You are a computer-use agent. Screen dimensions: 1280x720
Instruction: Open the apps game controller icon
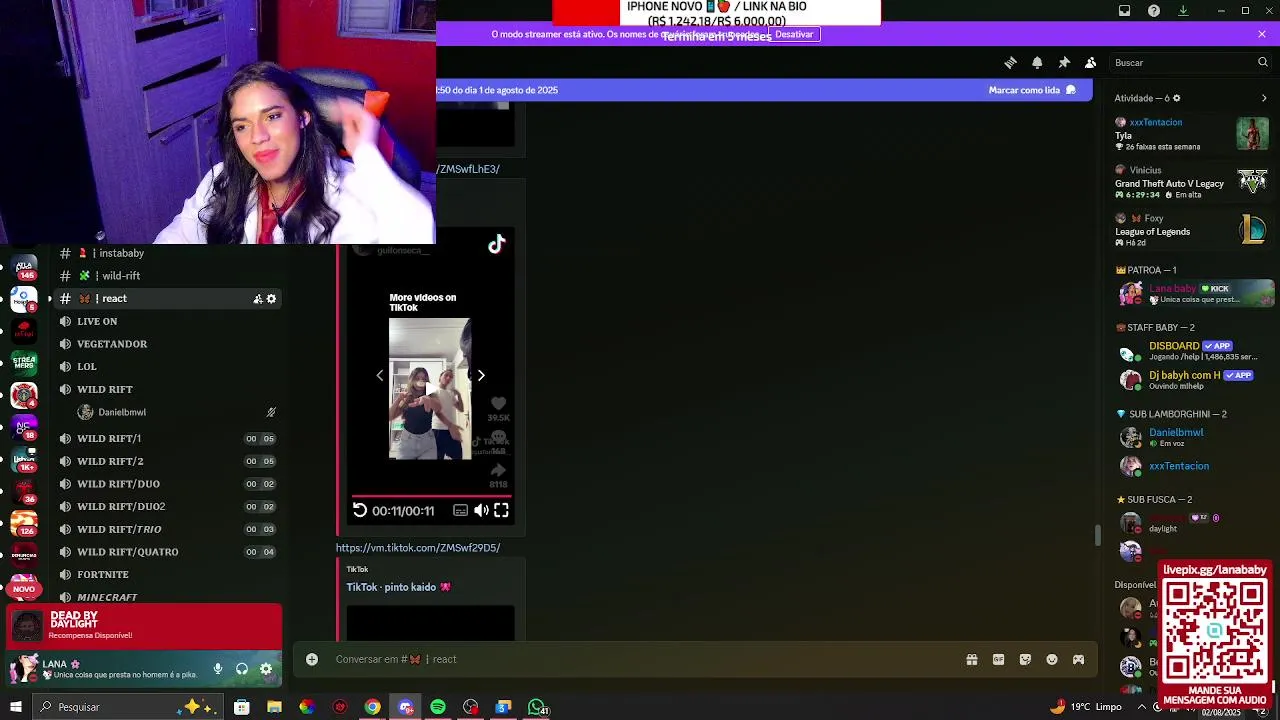tap(1078, 659)
